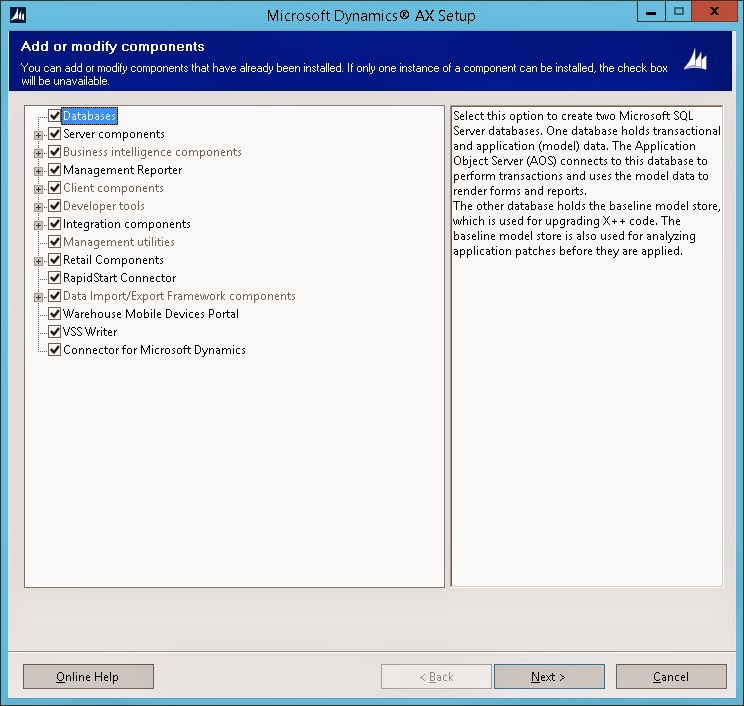Maximize the AX Setup window
Screen dimensions: 744x706
pos(679,11)
